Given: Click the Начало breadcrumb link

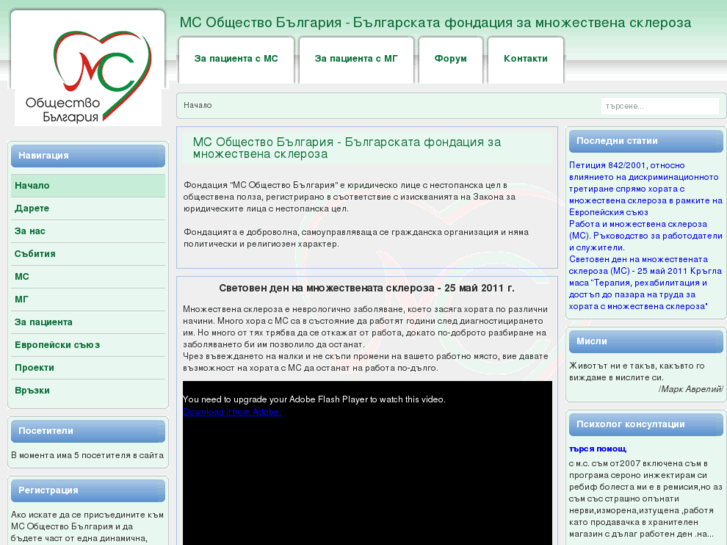Looking at the screenshot, I should coord(198,105).
